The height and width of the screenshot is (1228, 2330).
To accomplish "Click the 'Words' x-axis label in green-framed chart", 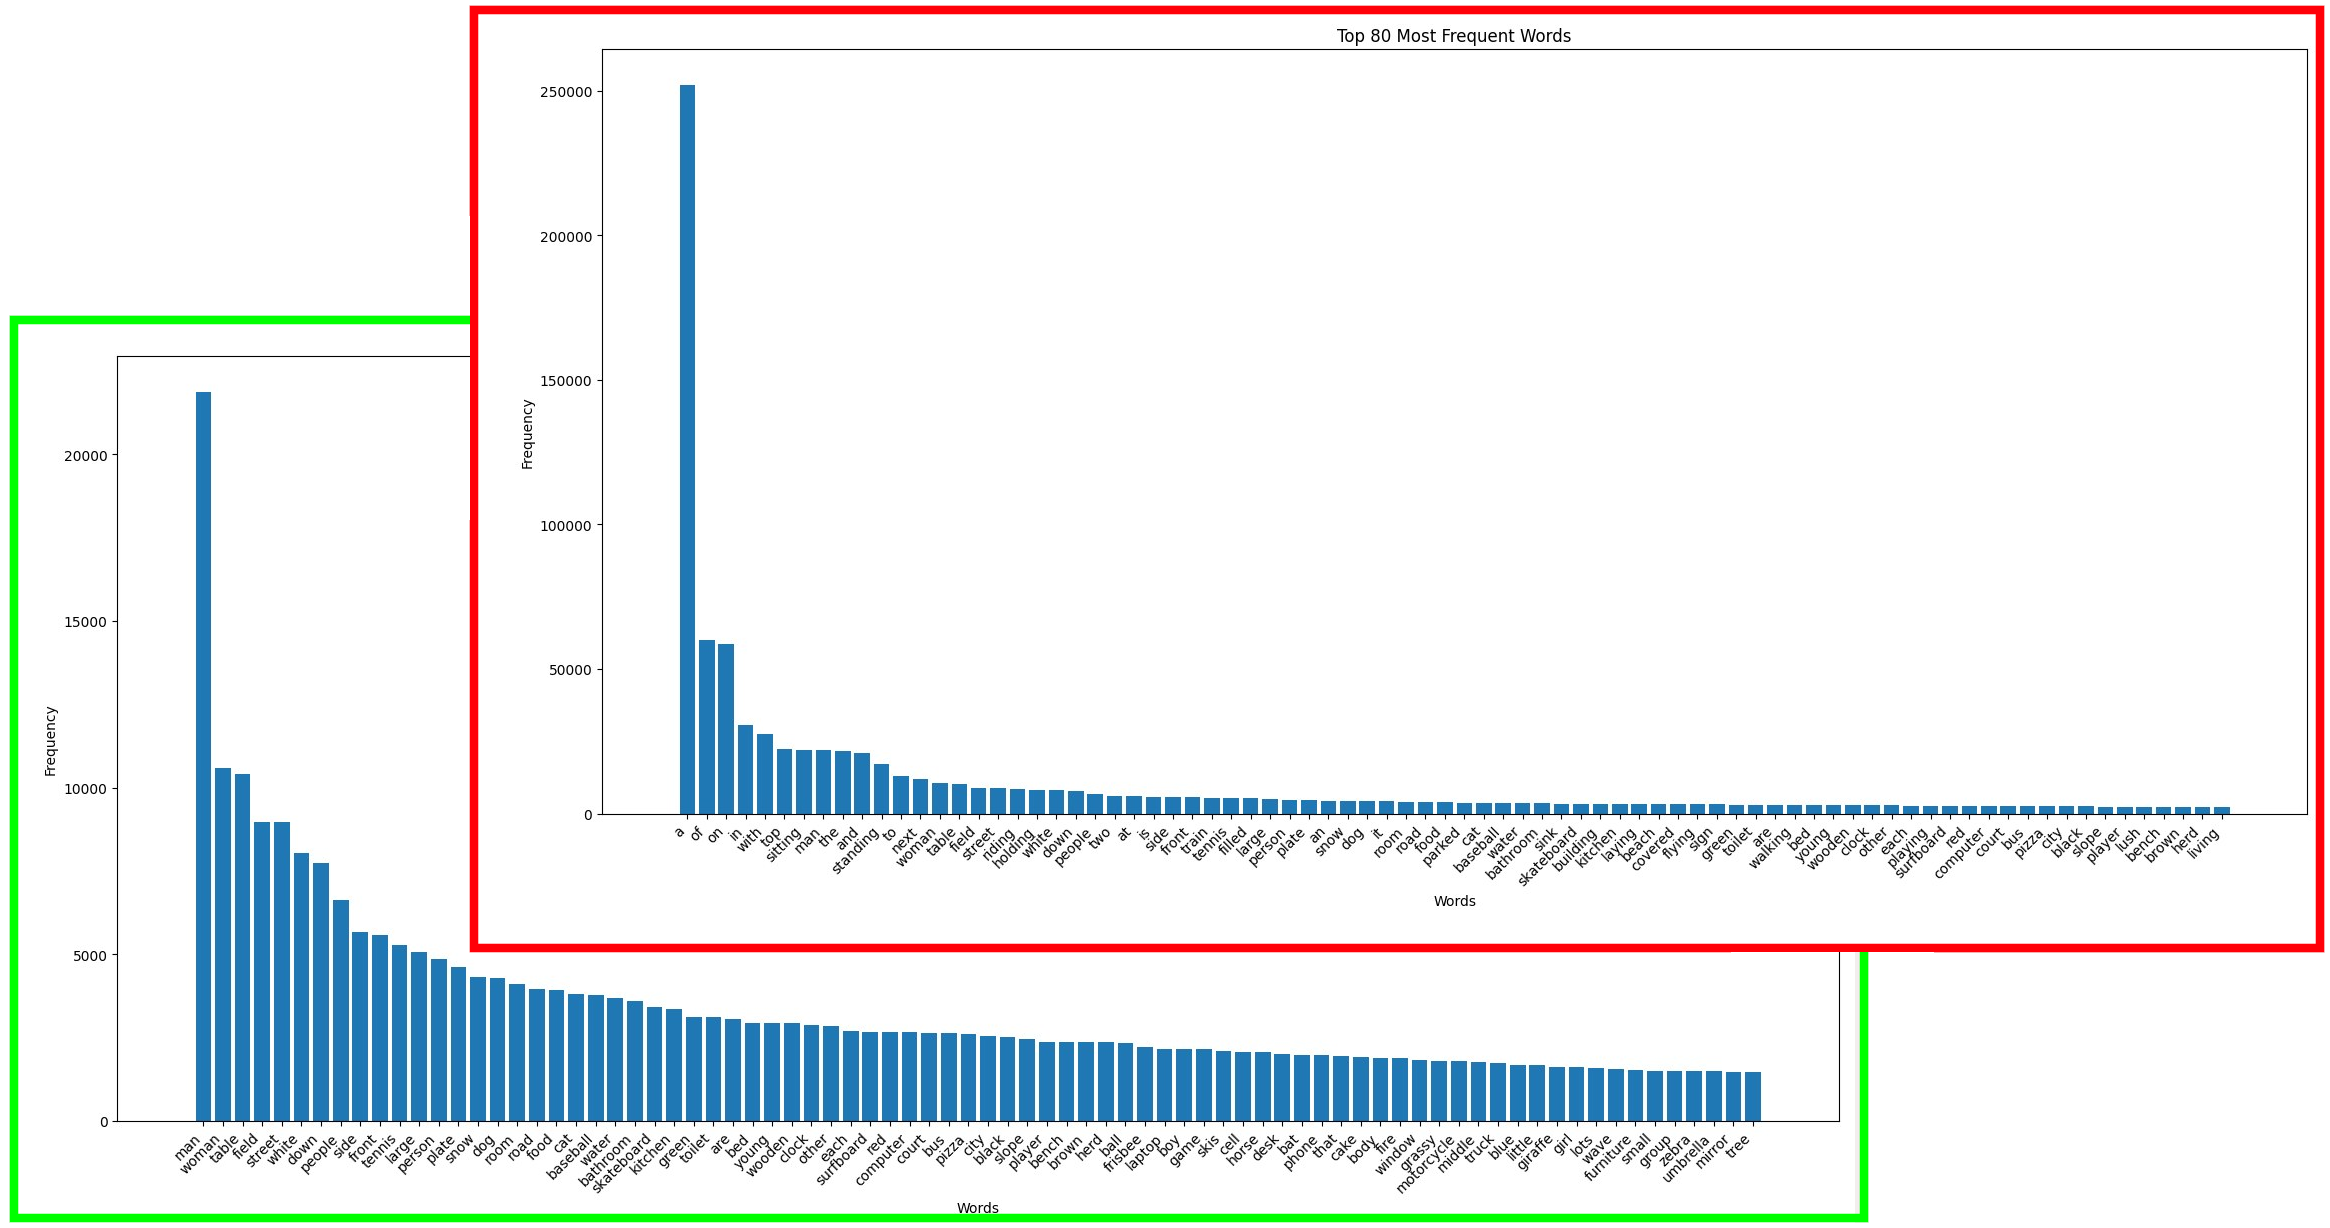I will click(977, 1208).
